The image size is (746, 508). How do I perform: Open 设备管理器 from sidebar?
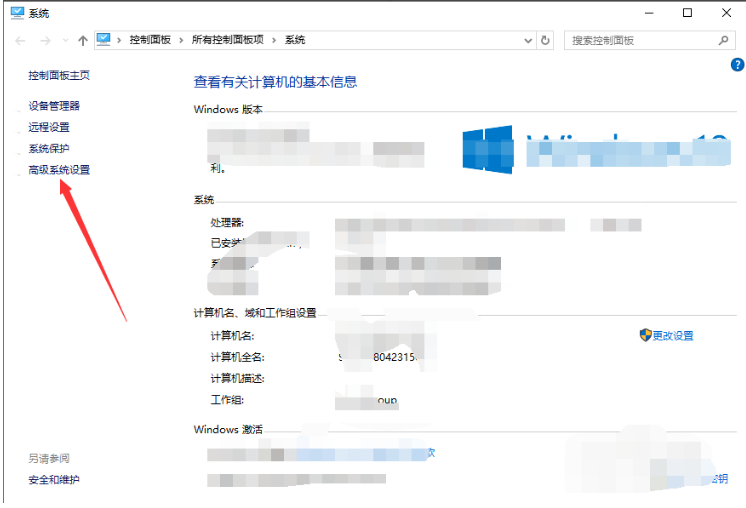(x=54, y=106)
